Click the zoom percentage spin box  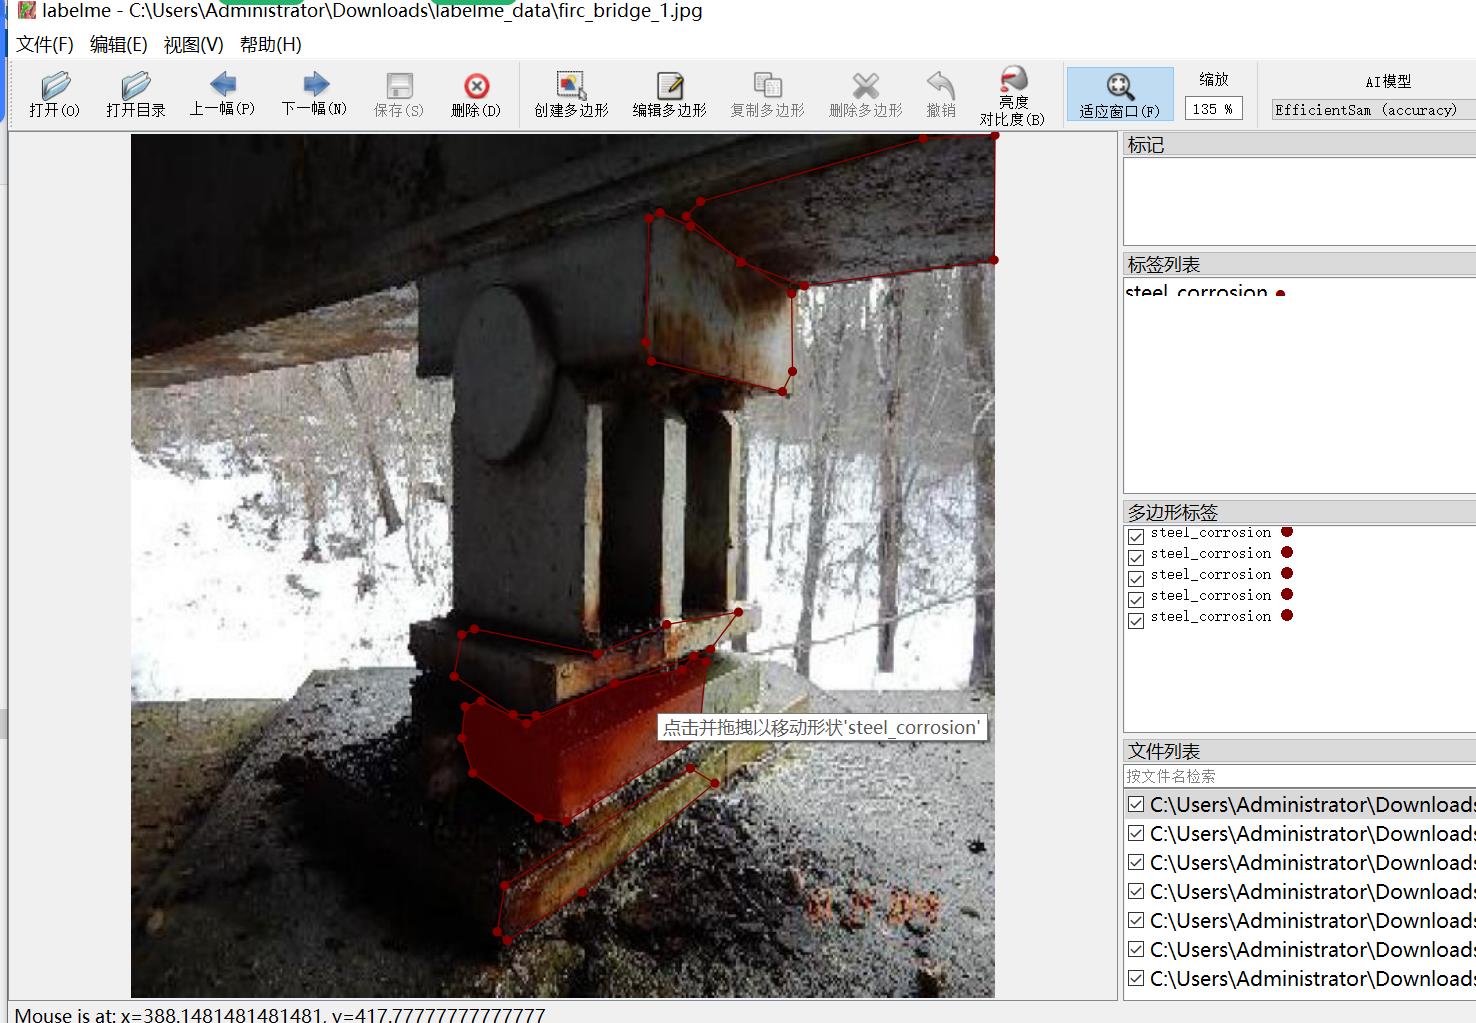[1212, 109]
